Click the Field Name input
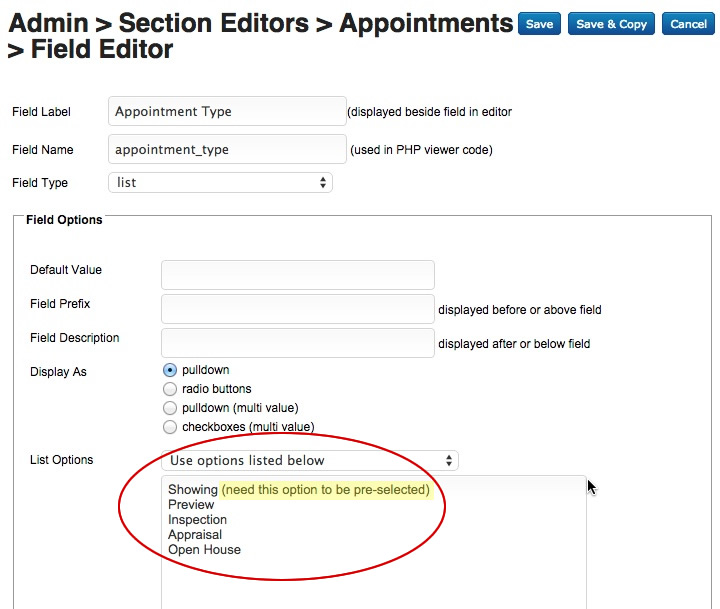The height and width of the screenshot is (609, 720). (x=226, y=150)
